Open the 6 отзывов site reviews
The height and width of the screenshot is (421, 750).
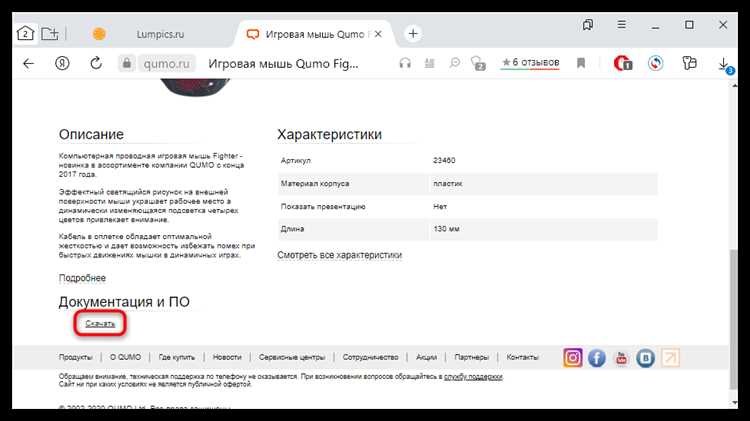pyautogui.click(x=530, y=63)
